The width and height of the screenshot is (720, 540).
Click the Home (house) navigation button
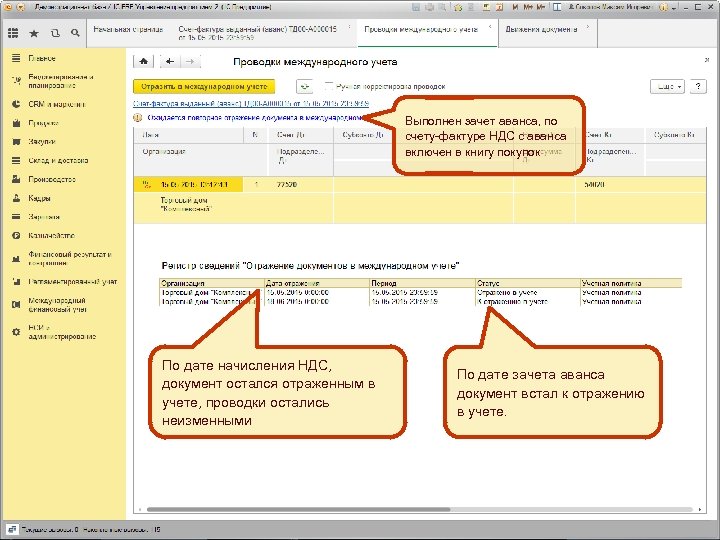[144, 61]
